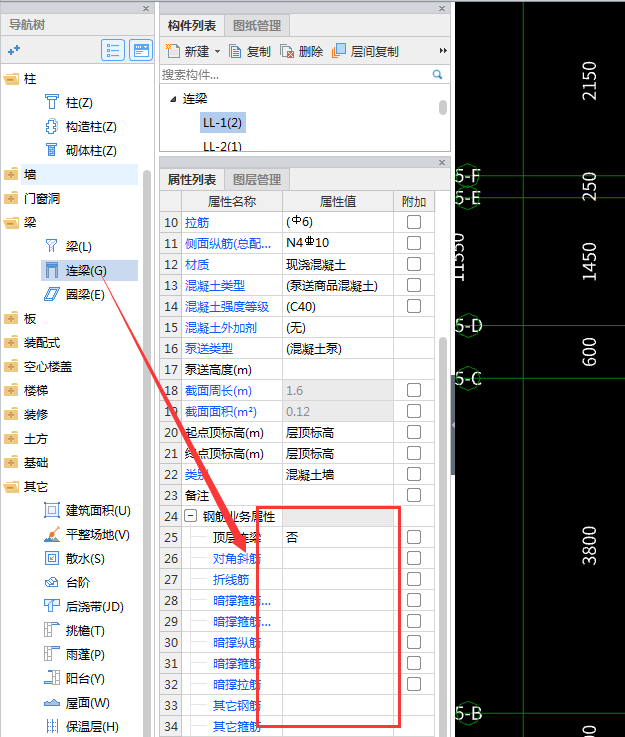The image size is (625, 737).
Task: Select the 台阶 steps icon
Action: pyautogui.click(x=52, y=582)
